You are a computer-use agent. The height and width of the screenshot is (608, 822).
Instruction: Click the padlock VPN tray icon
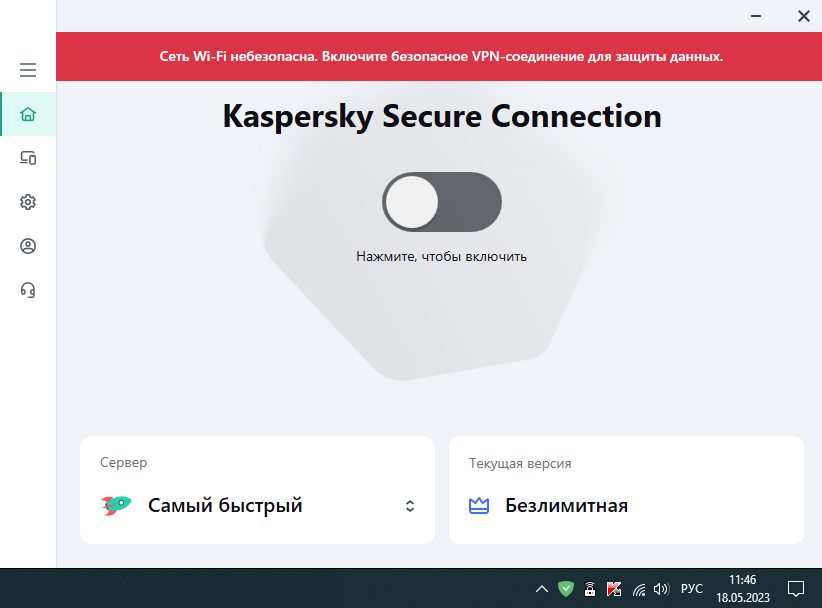click(x=590, y=589)
